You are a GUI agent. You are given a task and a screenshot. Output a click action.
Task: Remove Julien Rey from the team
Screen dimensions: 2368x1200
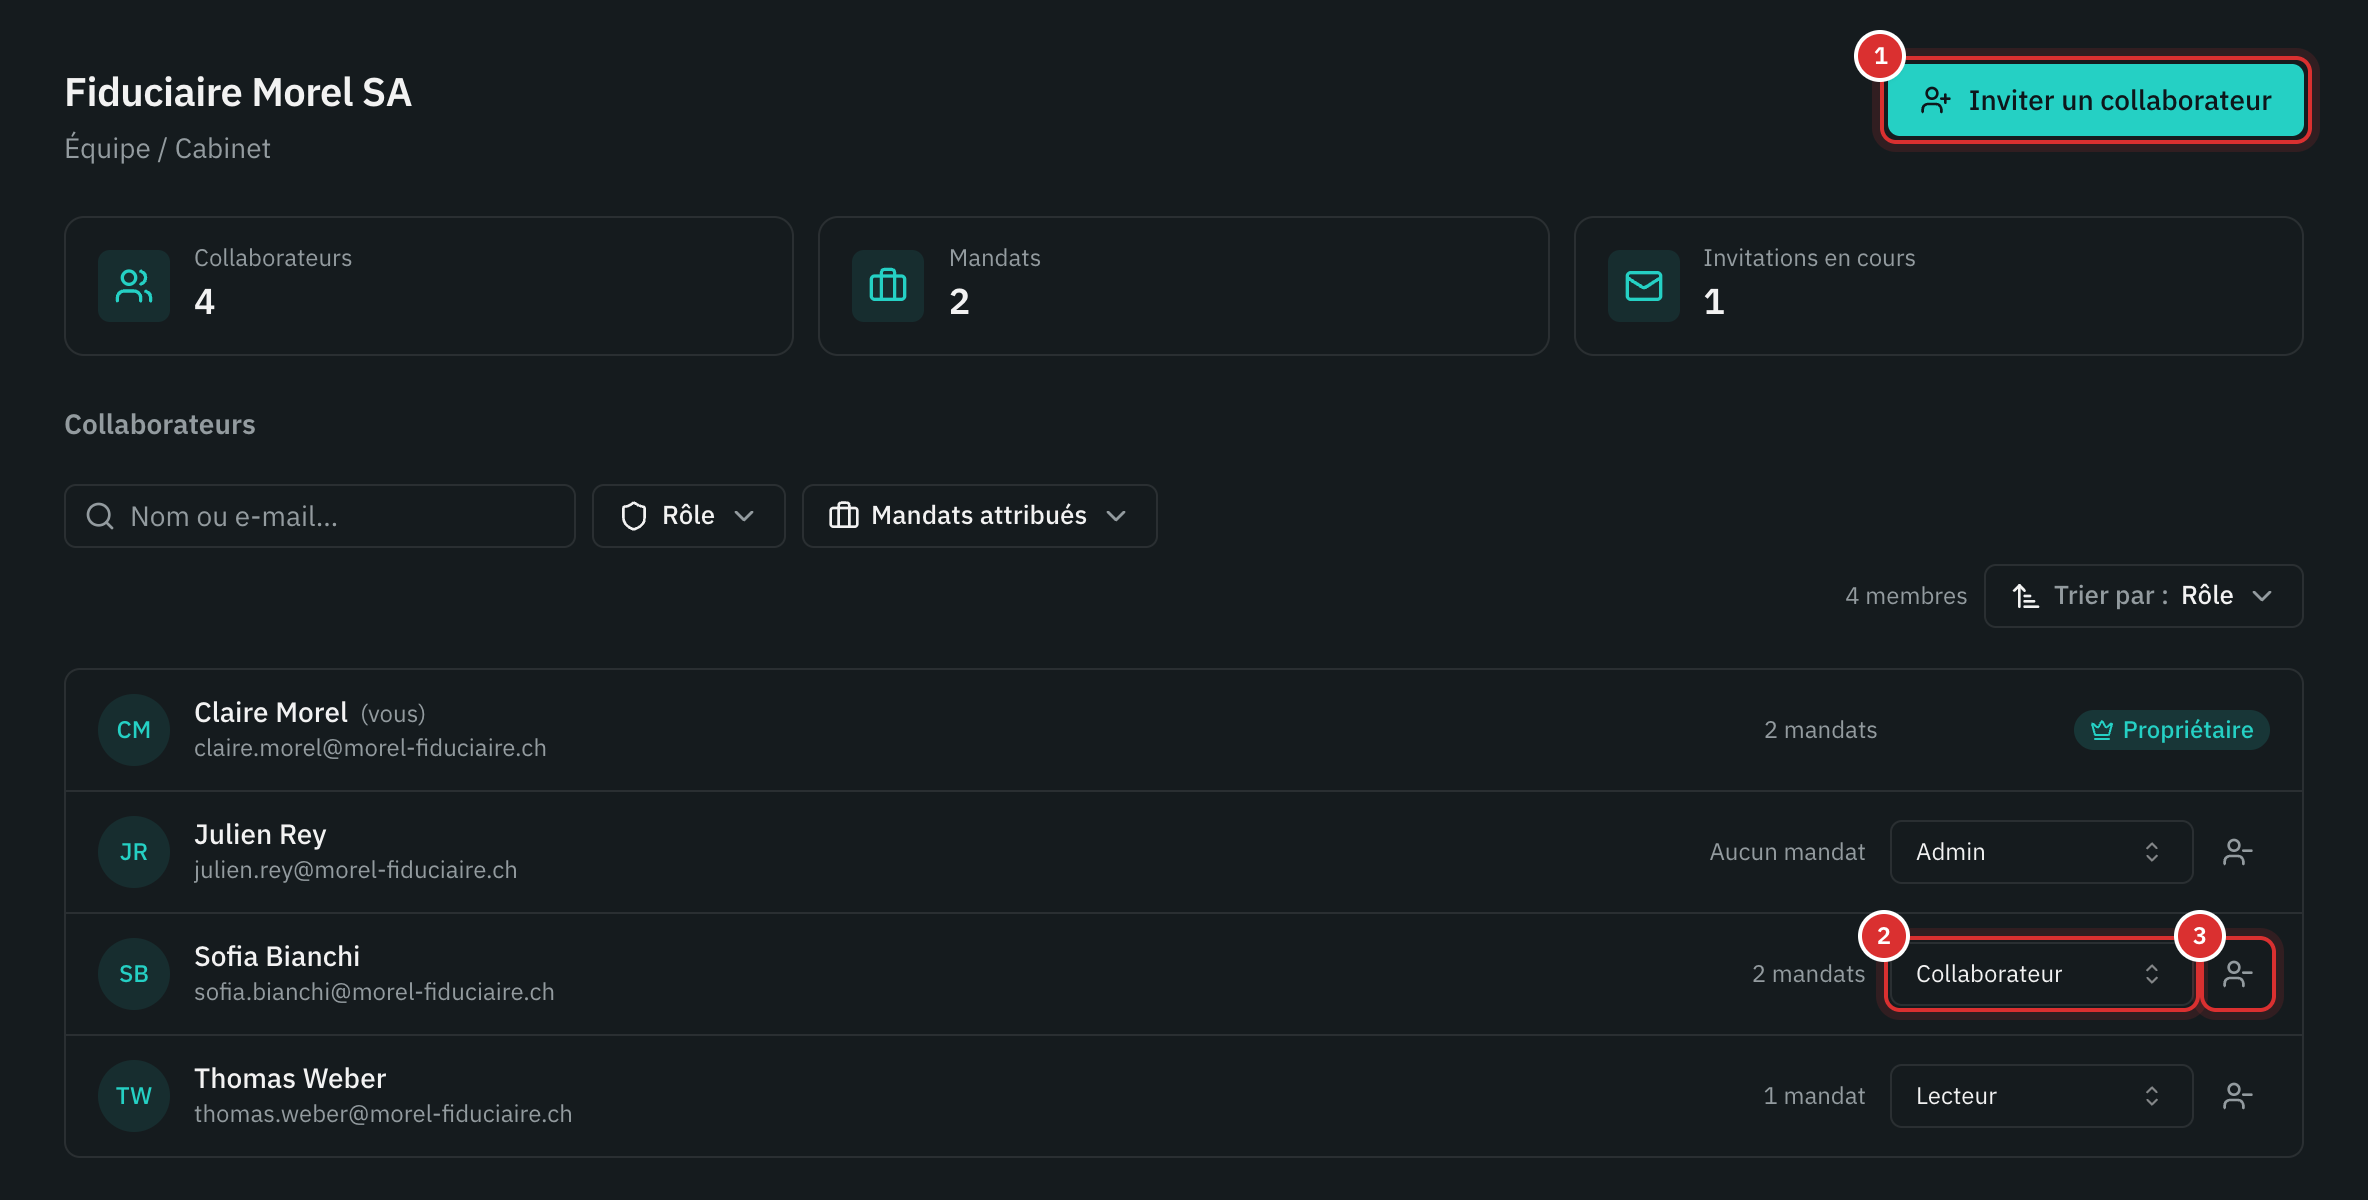2237,852
